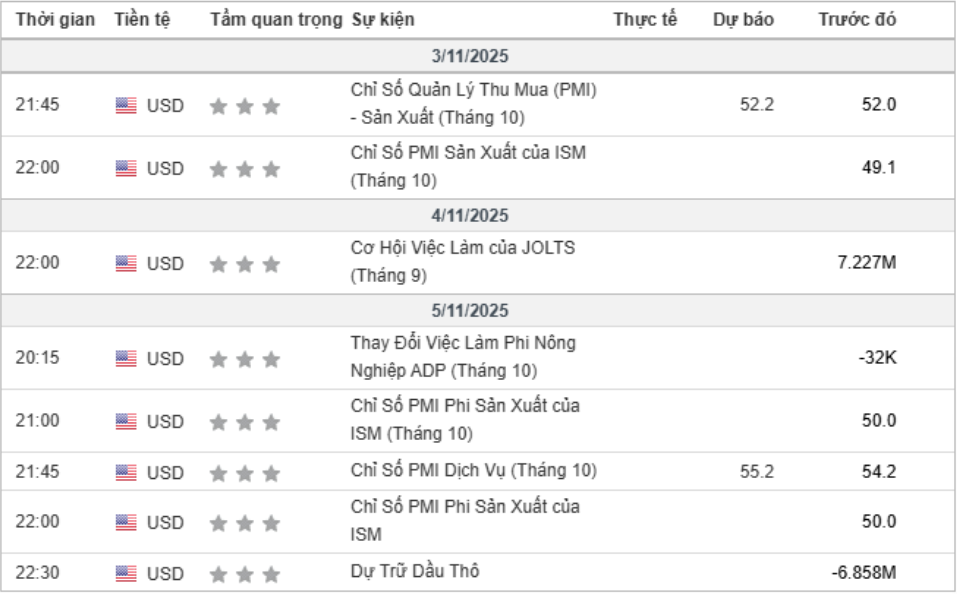This screenshot has width=957, height=594.
Task: Click the US flag beside the 21:45 manufacturing PMI event
Action: click(126, 105)
